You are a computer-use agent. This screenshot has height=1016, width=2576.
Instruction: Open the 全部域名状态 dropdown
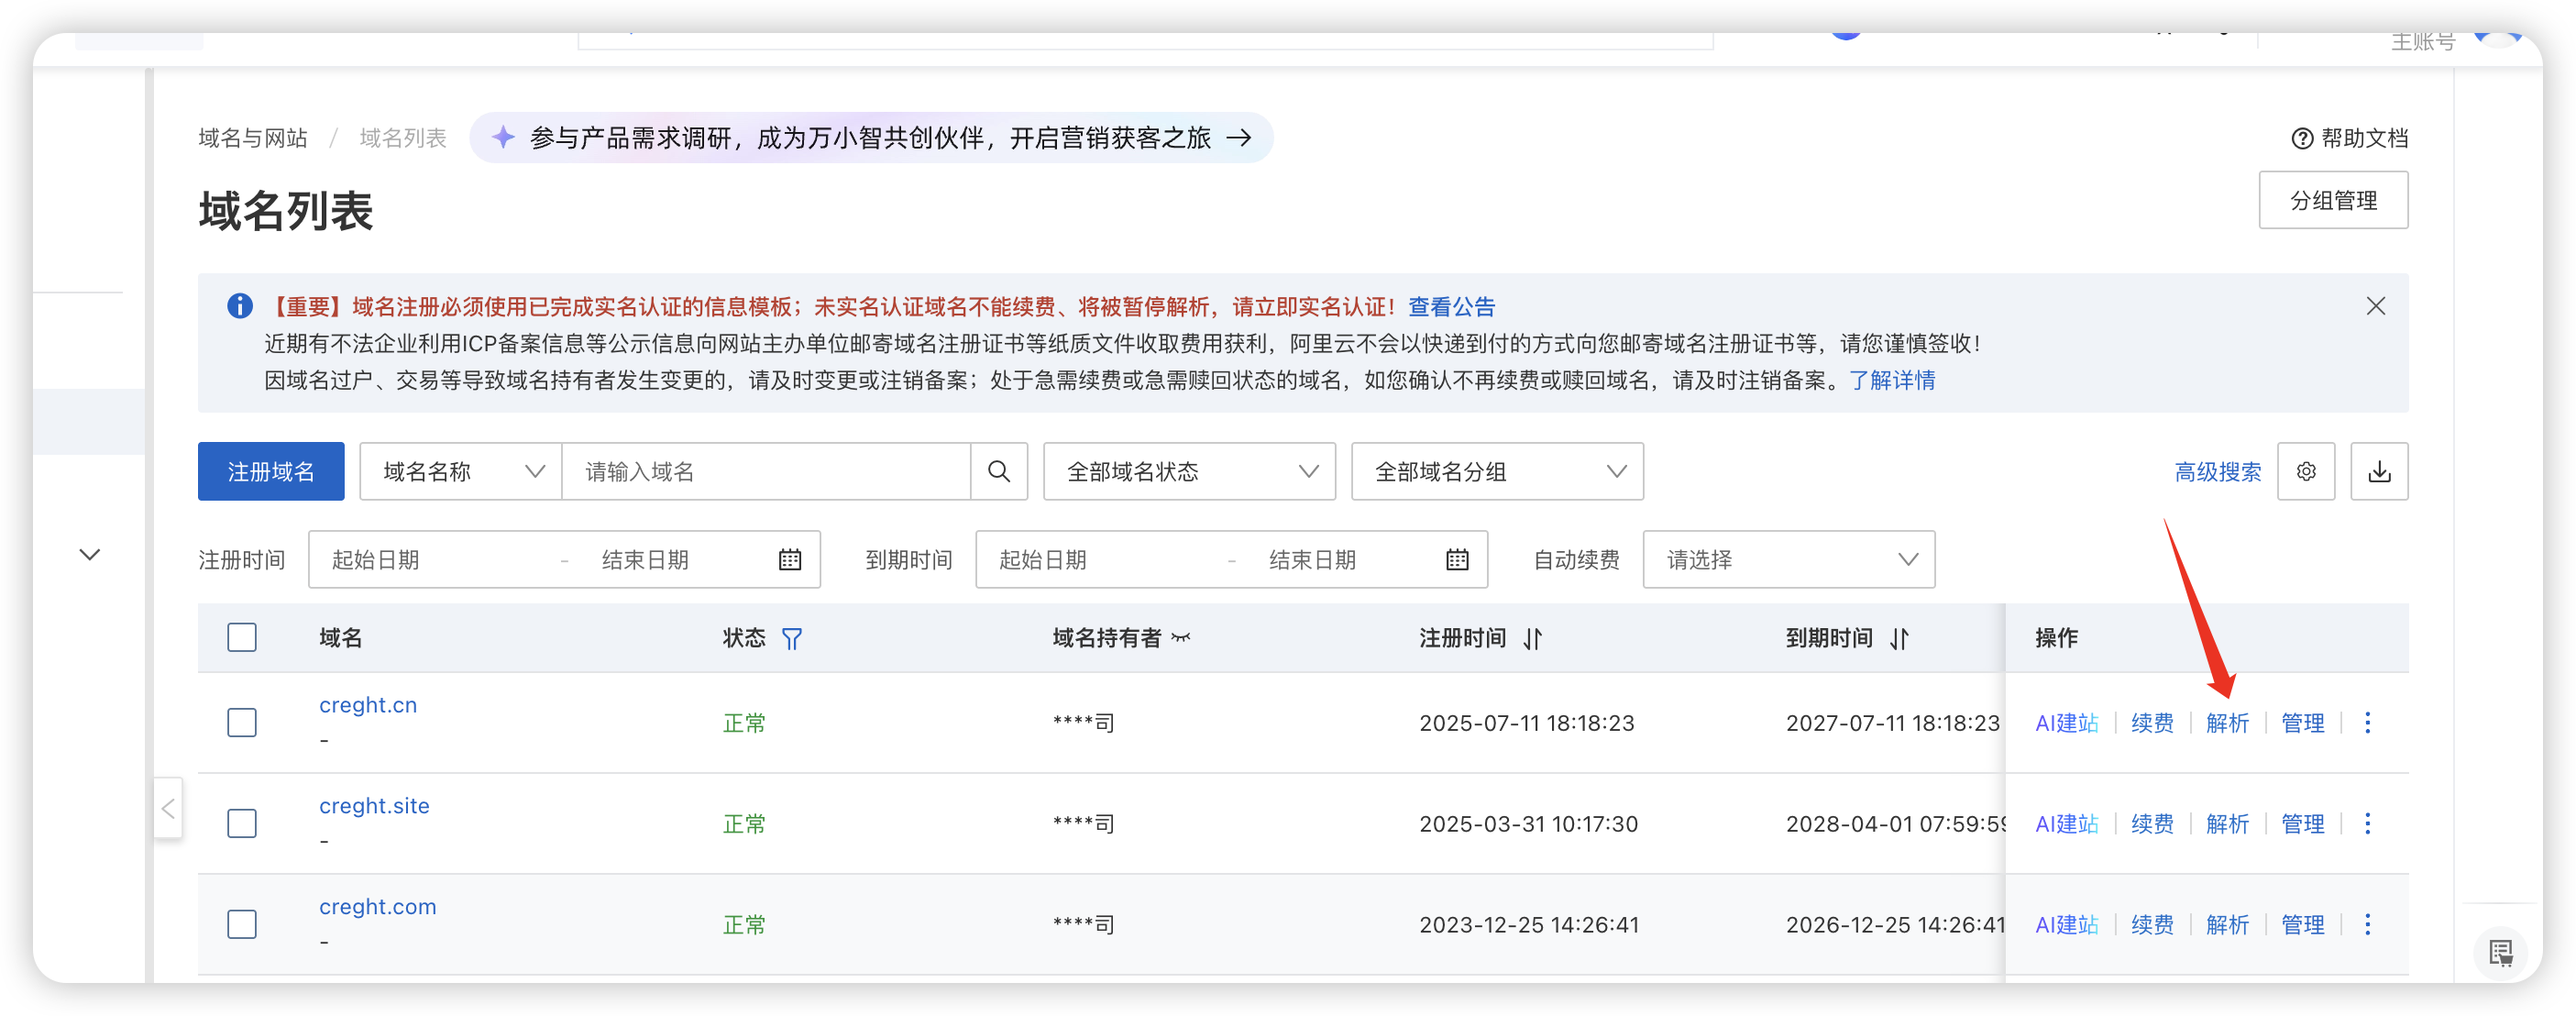[x=1189, y=471]
